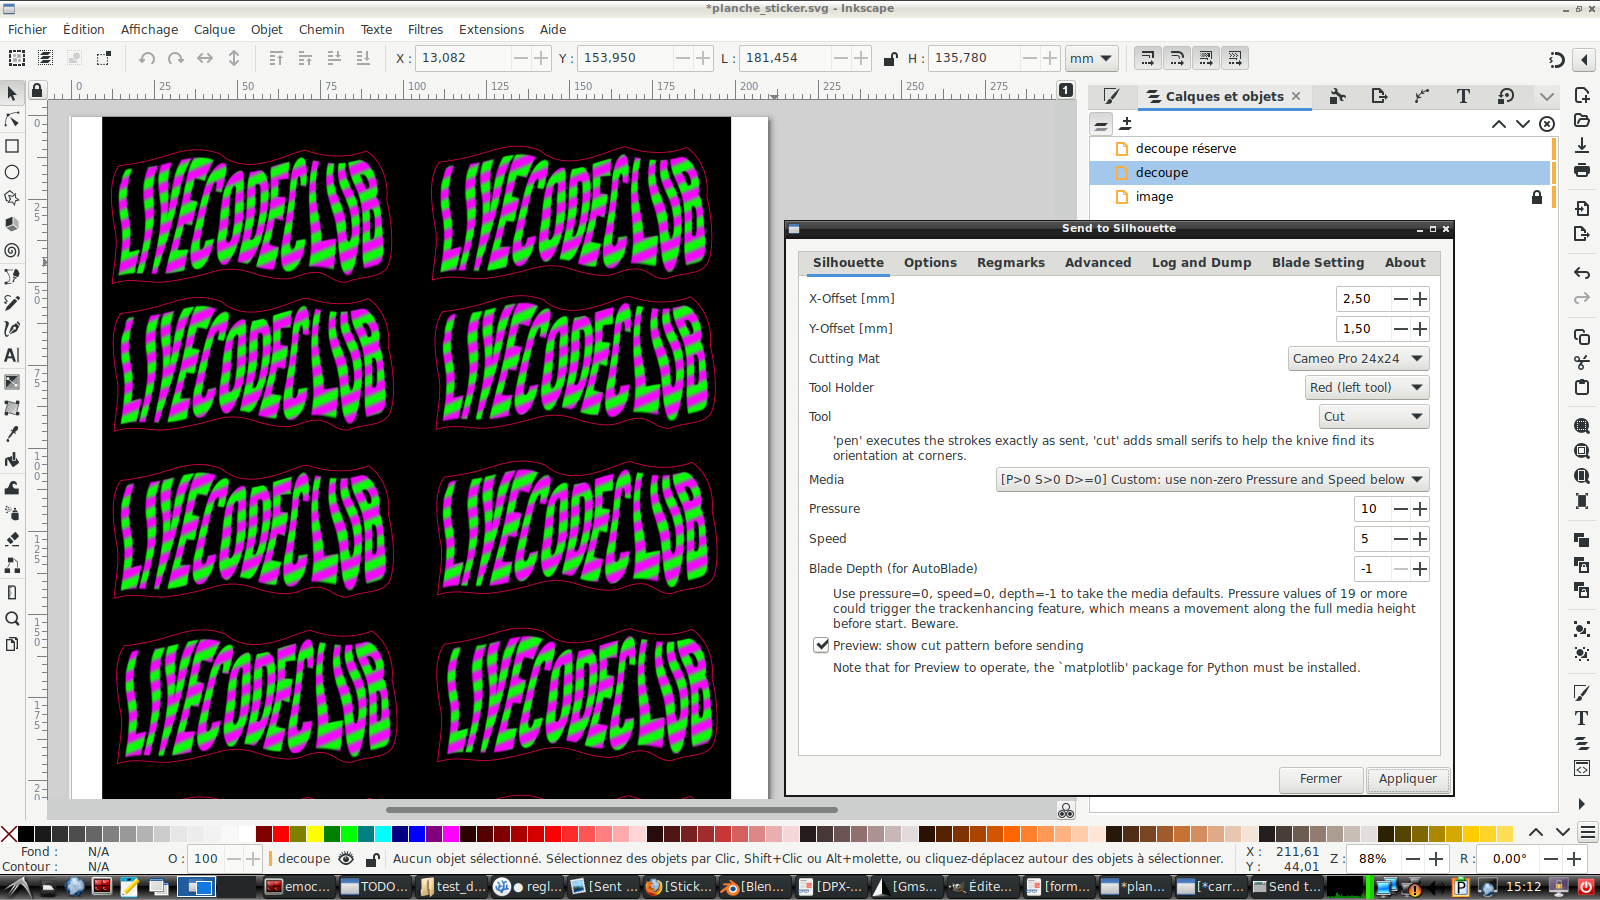Toggle visibility eye of decoupe layer in statusbar
Image resolution: width=1600 pixels, height=900 pixels.
346,858
